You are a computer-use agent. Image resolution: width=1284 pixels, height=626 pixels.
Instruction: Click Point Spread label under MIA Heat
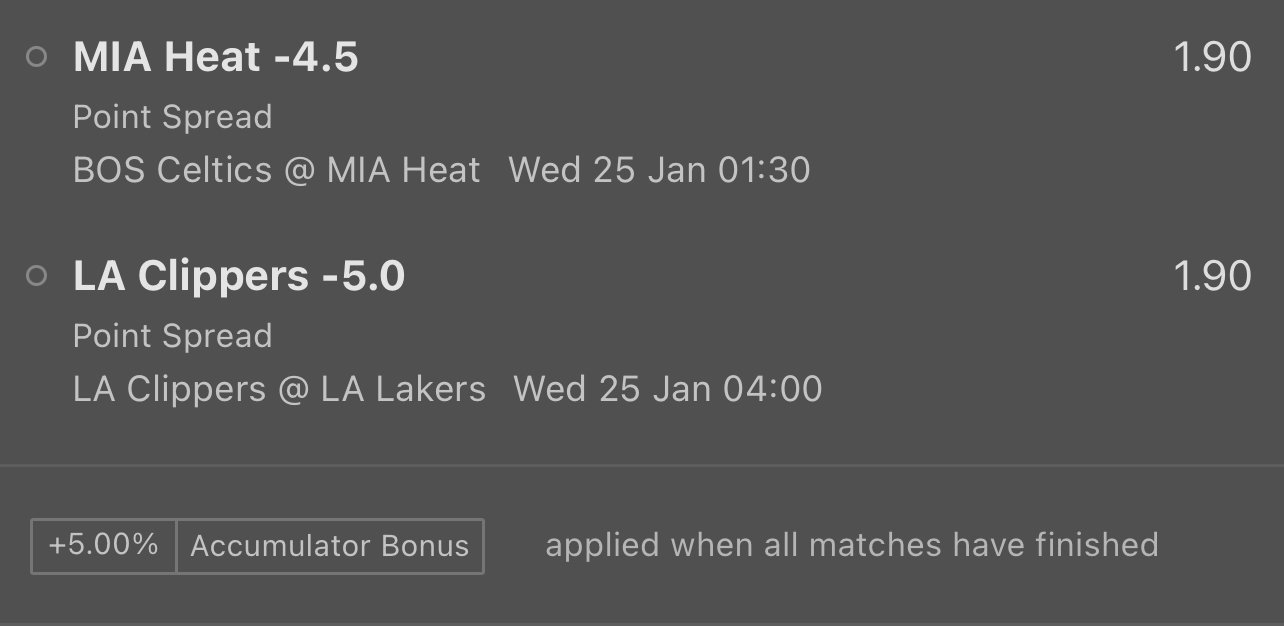tap(172, 117)
